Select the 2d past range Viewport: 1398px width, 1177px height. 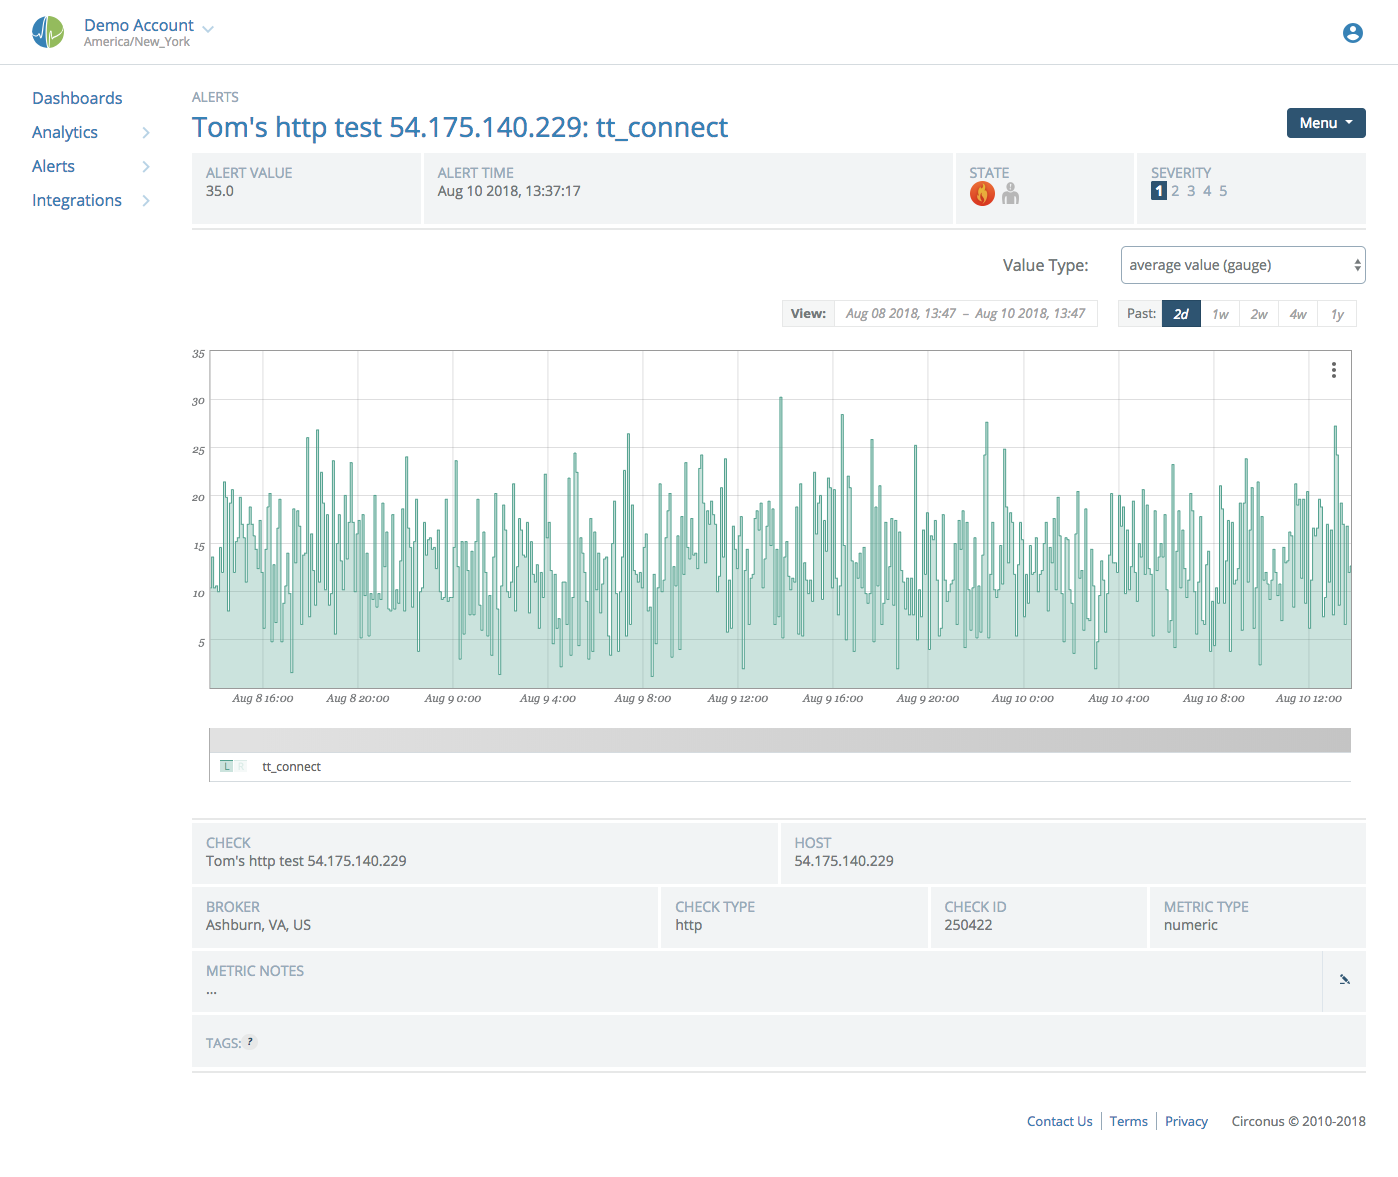(x=1180, y=314)
